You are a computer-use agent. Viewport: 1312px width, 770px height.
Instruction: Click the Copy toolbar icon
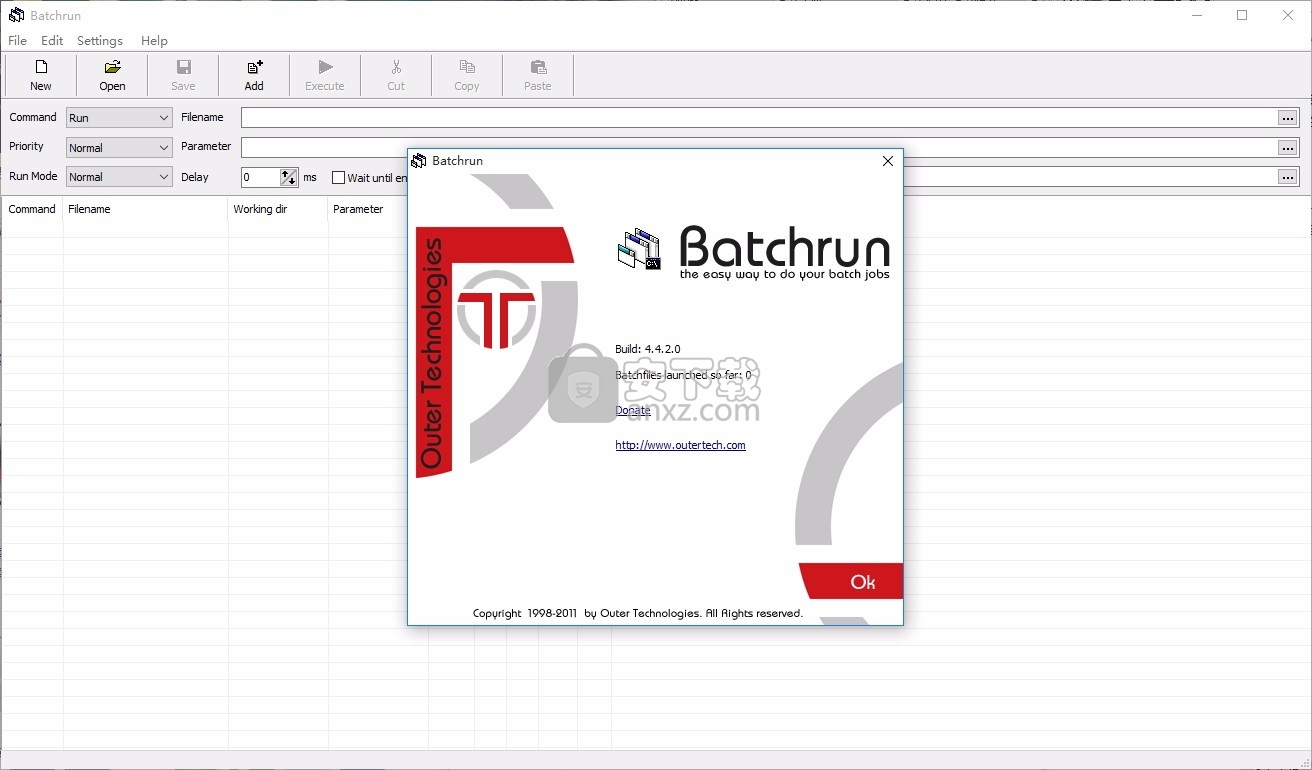467,67
